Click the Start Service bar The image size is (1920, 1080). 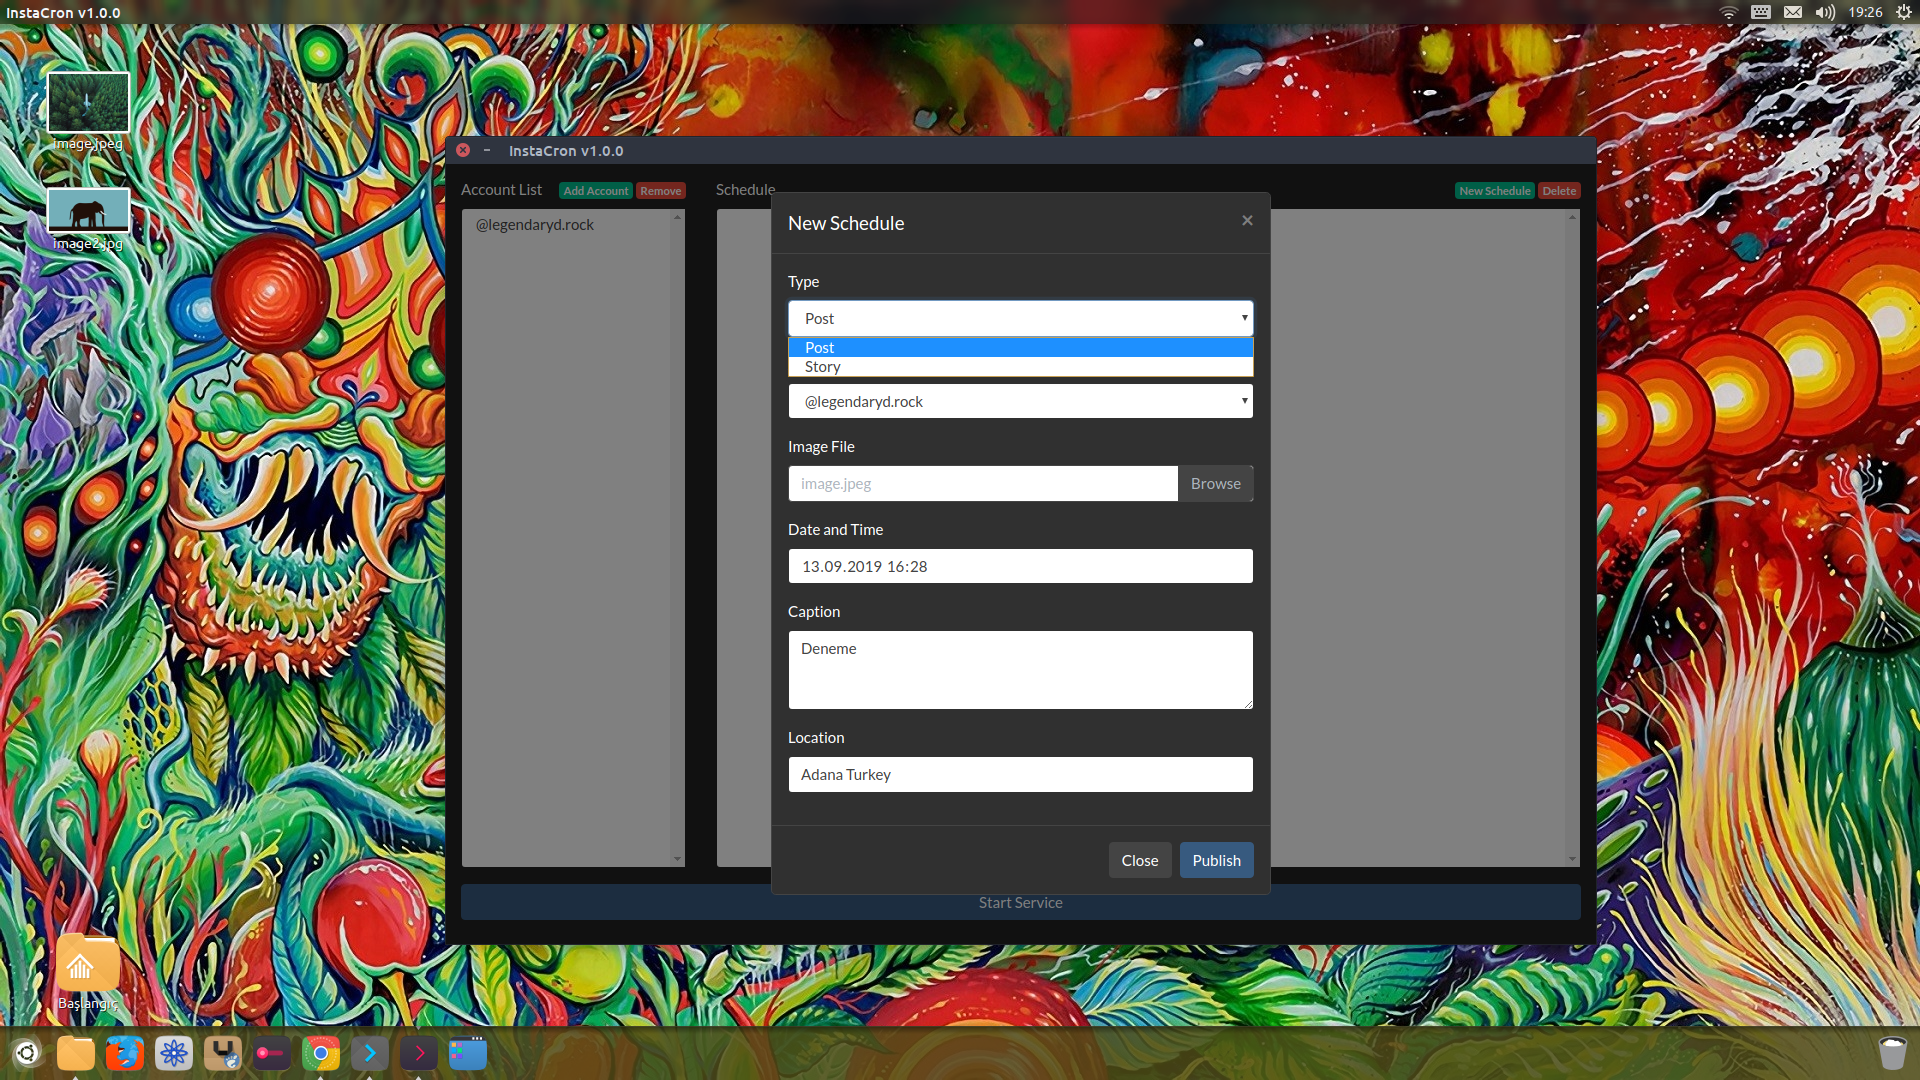click(x=1021, y=902)
